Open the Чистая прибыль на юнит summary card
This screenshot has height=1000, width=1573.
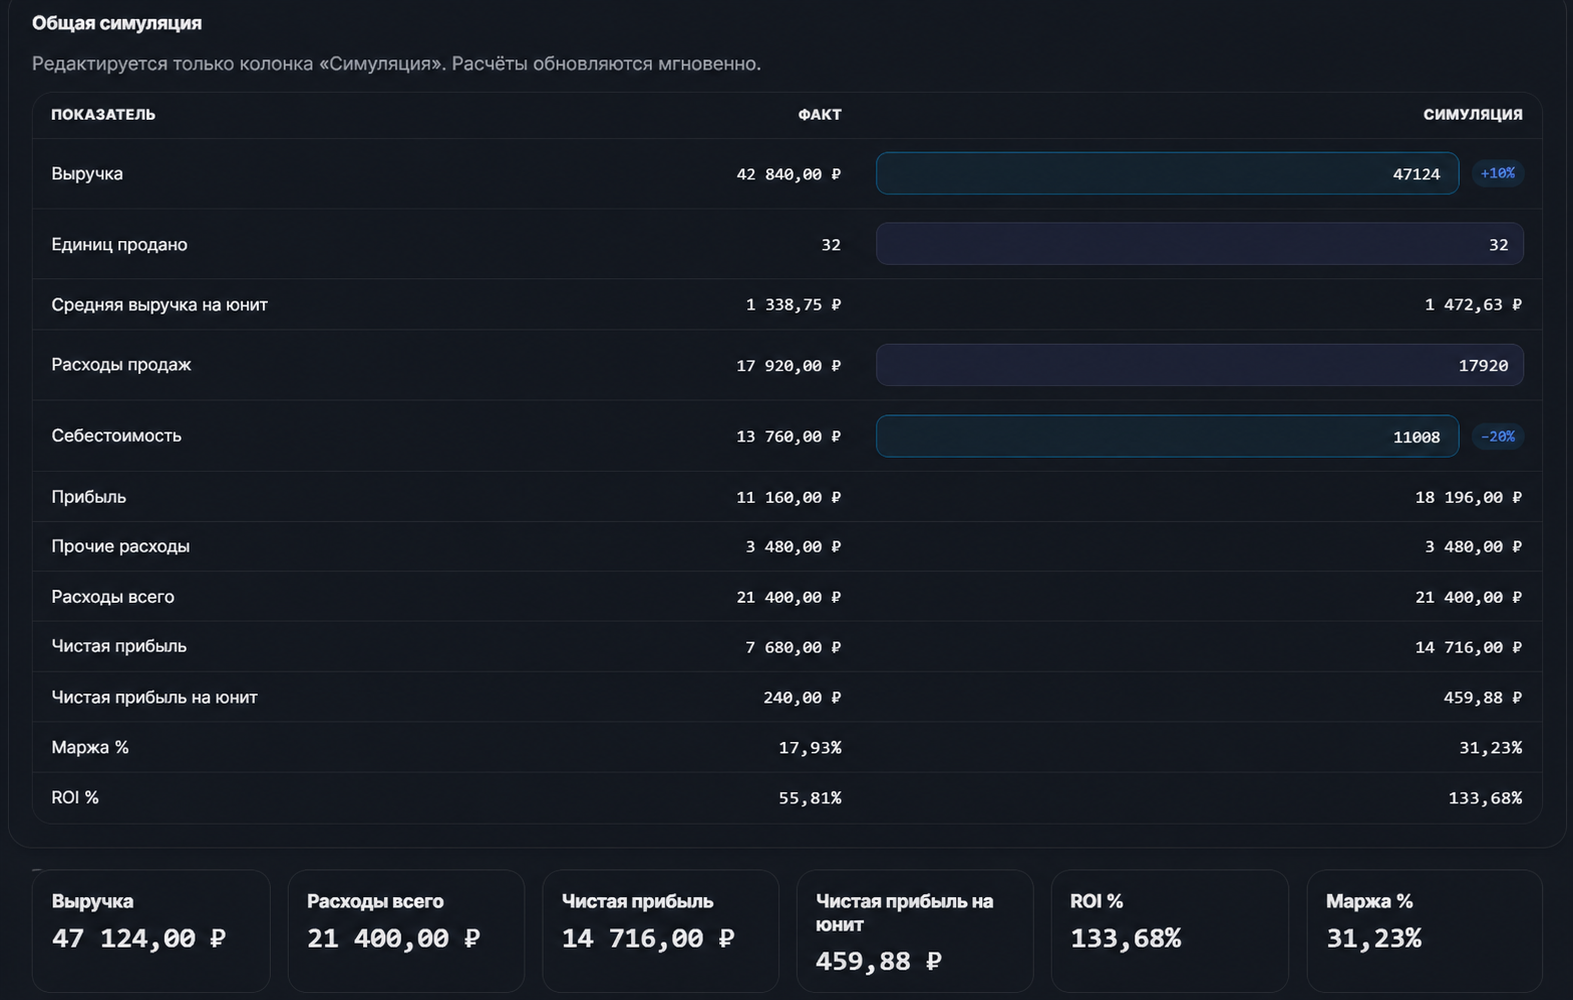915,931
